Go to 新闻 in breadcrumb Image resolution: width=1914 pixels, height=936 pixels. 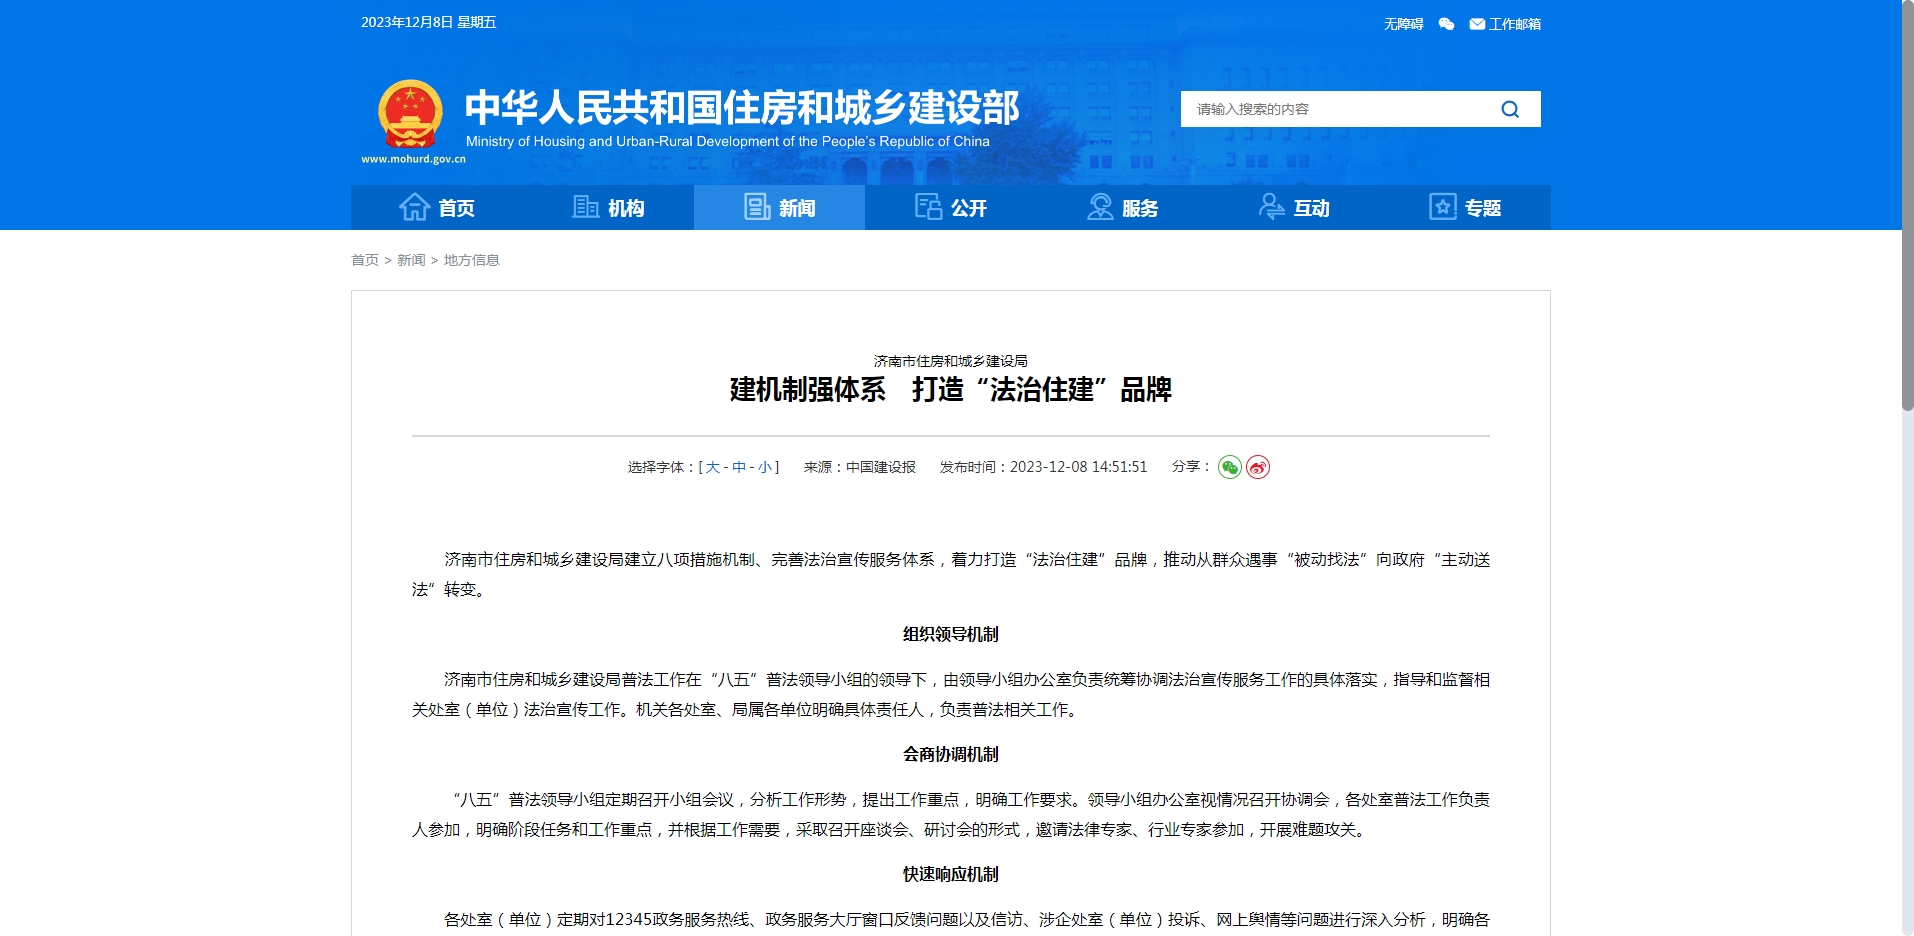coord(411,260)
